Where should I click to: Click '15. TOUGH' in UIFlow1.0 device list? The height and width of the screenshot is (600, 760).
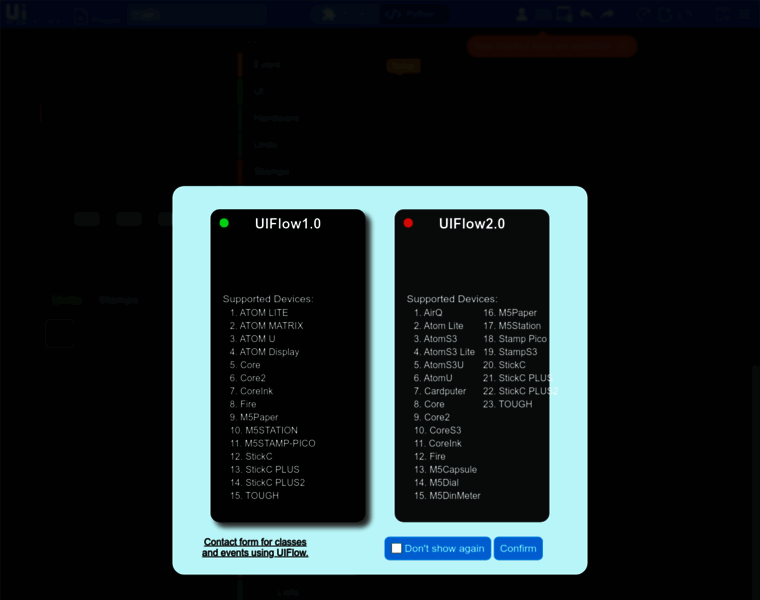(x=254, y=496)
